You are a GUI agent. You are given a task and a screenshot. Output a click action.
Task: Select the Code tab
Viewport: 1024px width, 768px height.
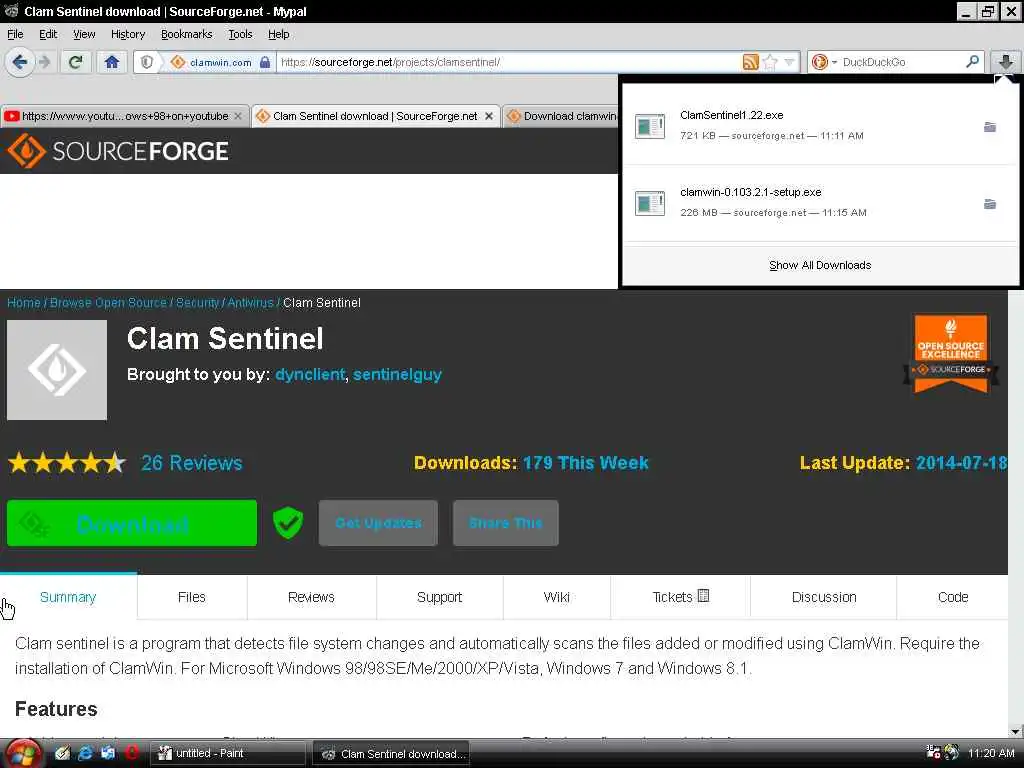pyautogui.click(x=953, y=597)
